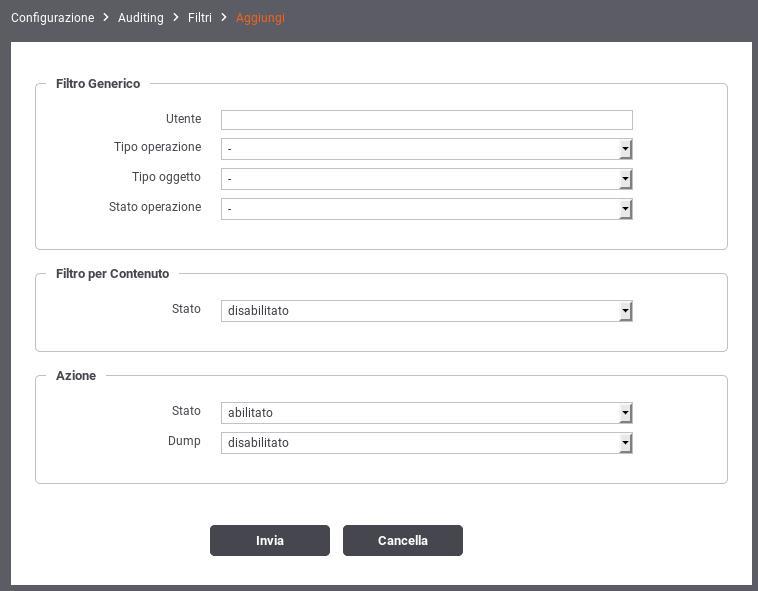Image resolution: width=758 pixels, height=591 pixels.
Task: Go to Configurazione in breadcrumb
Action: [x=53, y=18]
